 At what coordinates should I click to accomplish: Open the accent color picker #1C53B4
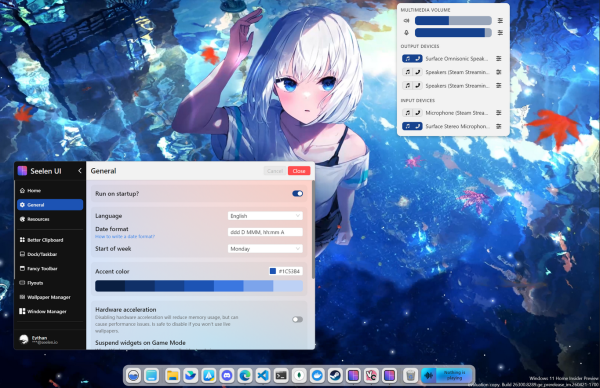(x=285, y=271)
